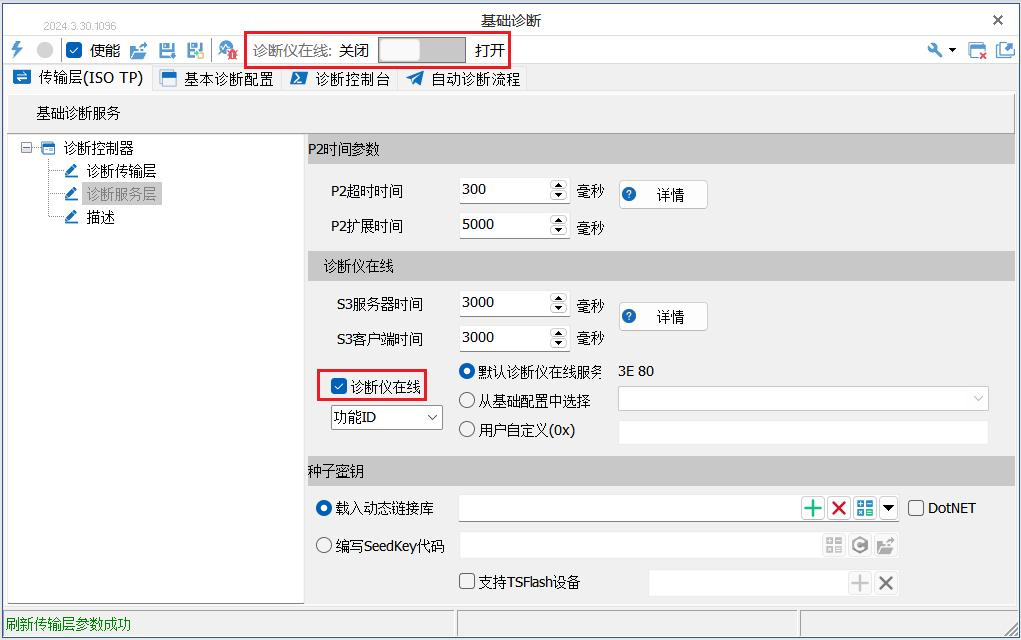Image resolution: width=1021 pixels, height=640 pixels.
Task: Select the 诊断控制器 tree item
Action: (x=98, y=148)
